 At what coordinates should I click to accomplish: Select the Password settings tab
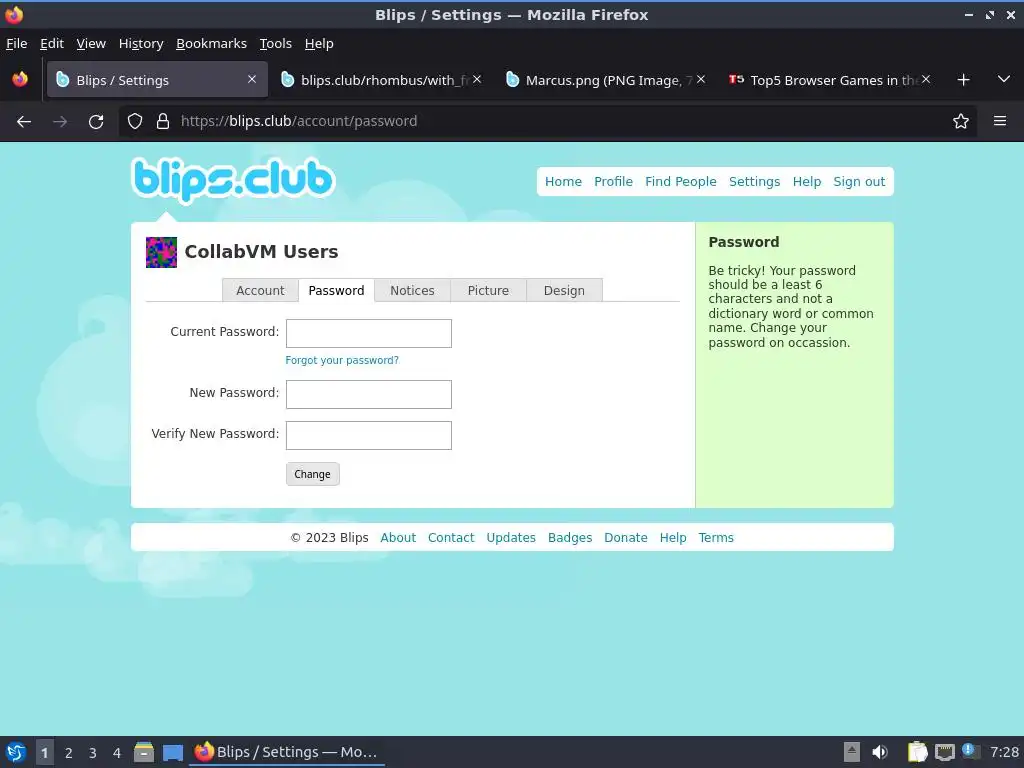pos(336,291)
